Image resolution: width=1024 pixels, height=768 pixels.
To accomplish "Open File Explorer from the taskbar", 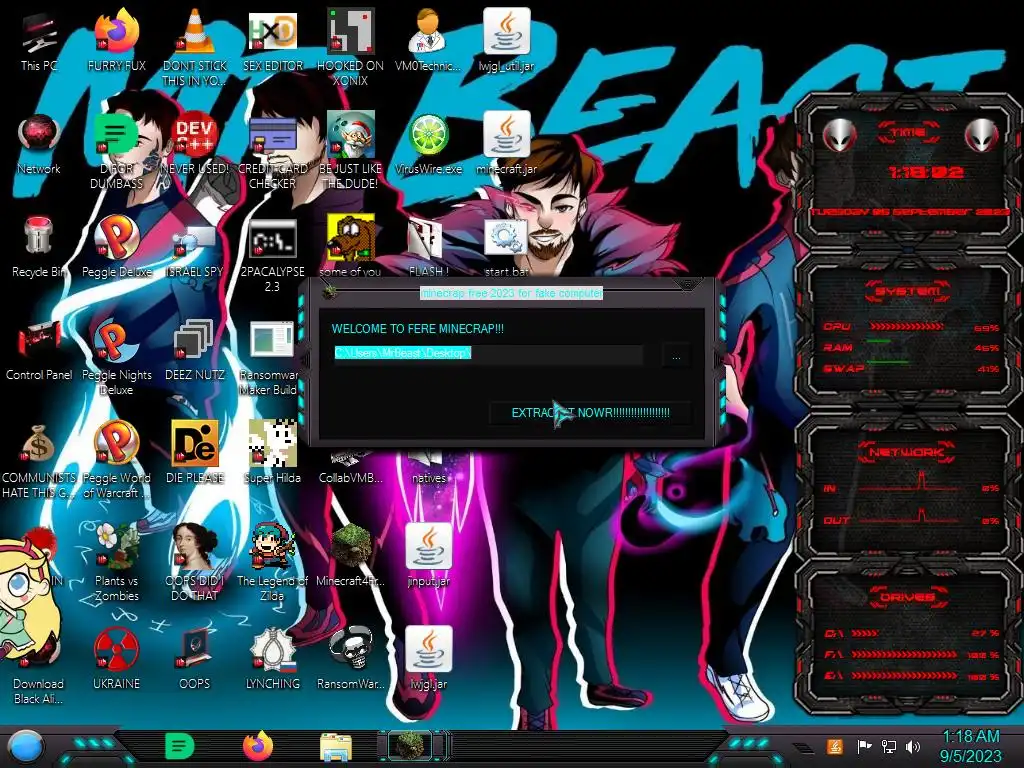I will (336, 748).
